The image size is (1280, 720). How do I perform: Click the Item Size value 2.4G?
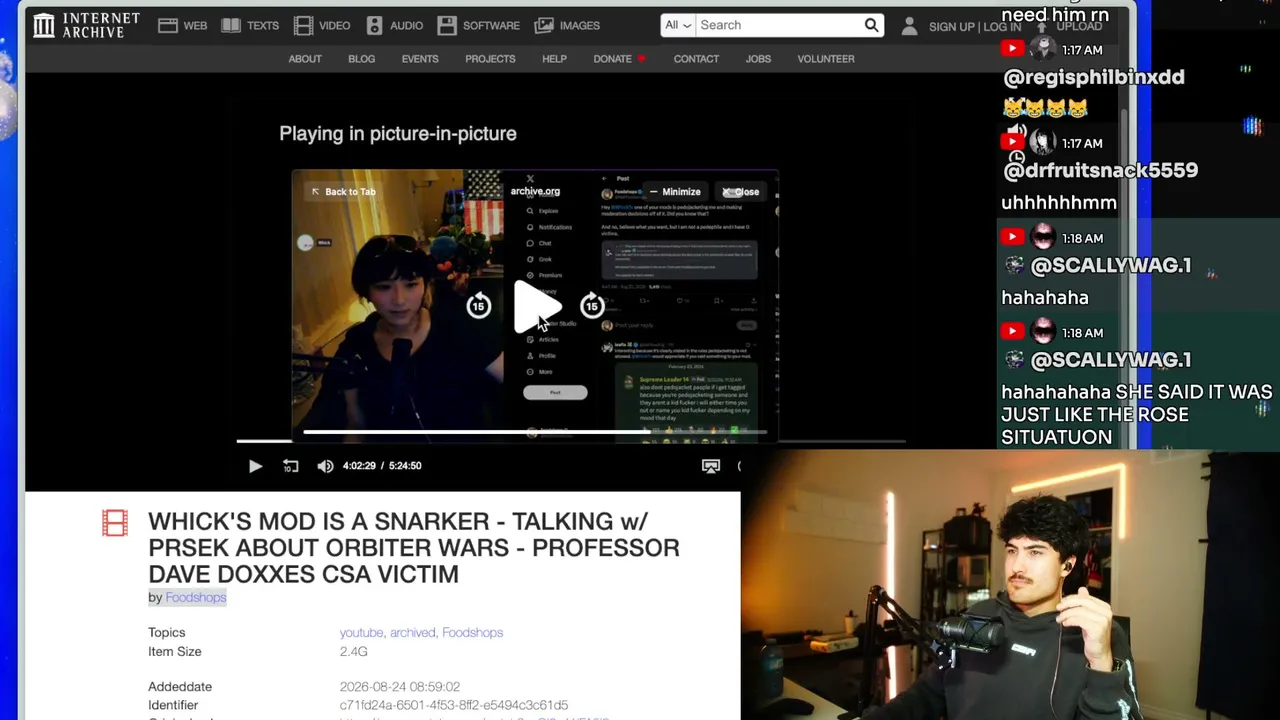pos(354,652)
